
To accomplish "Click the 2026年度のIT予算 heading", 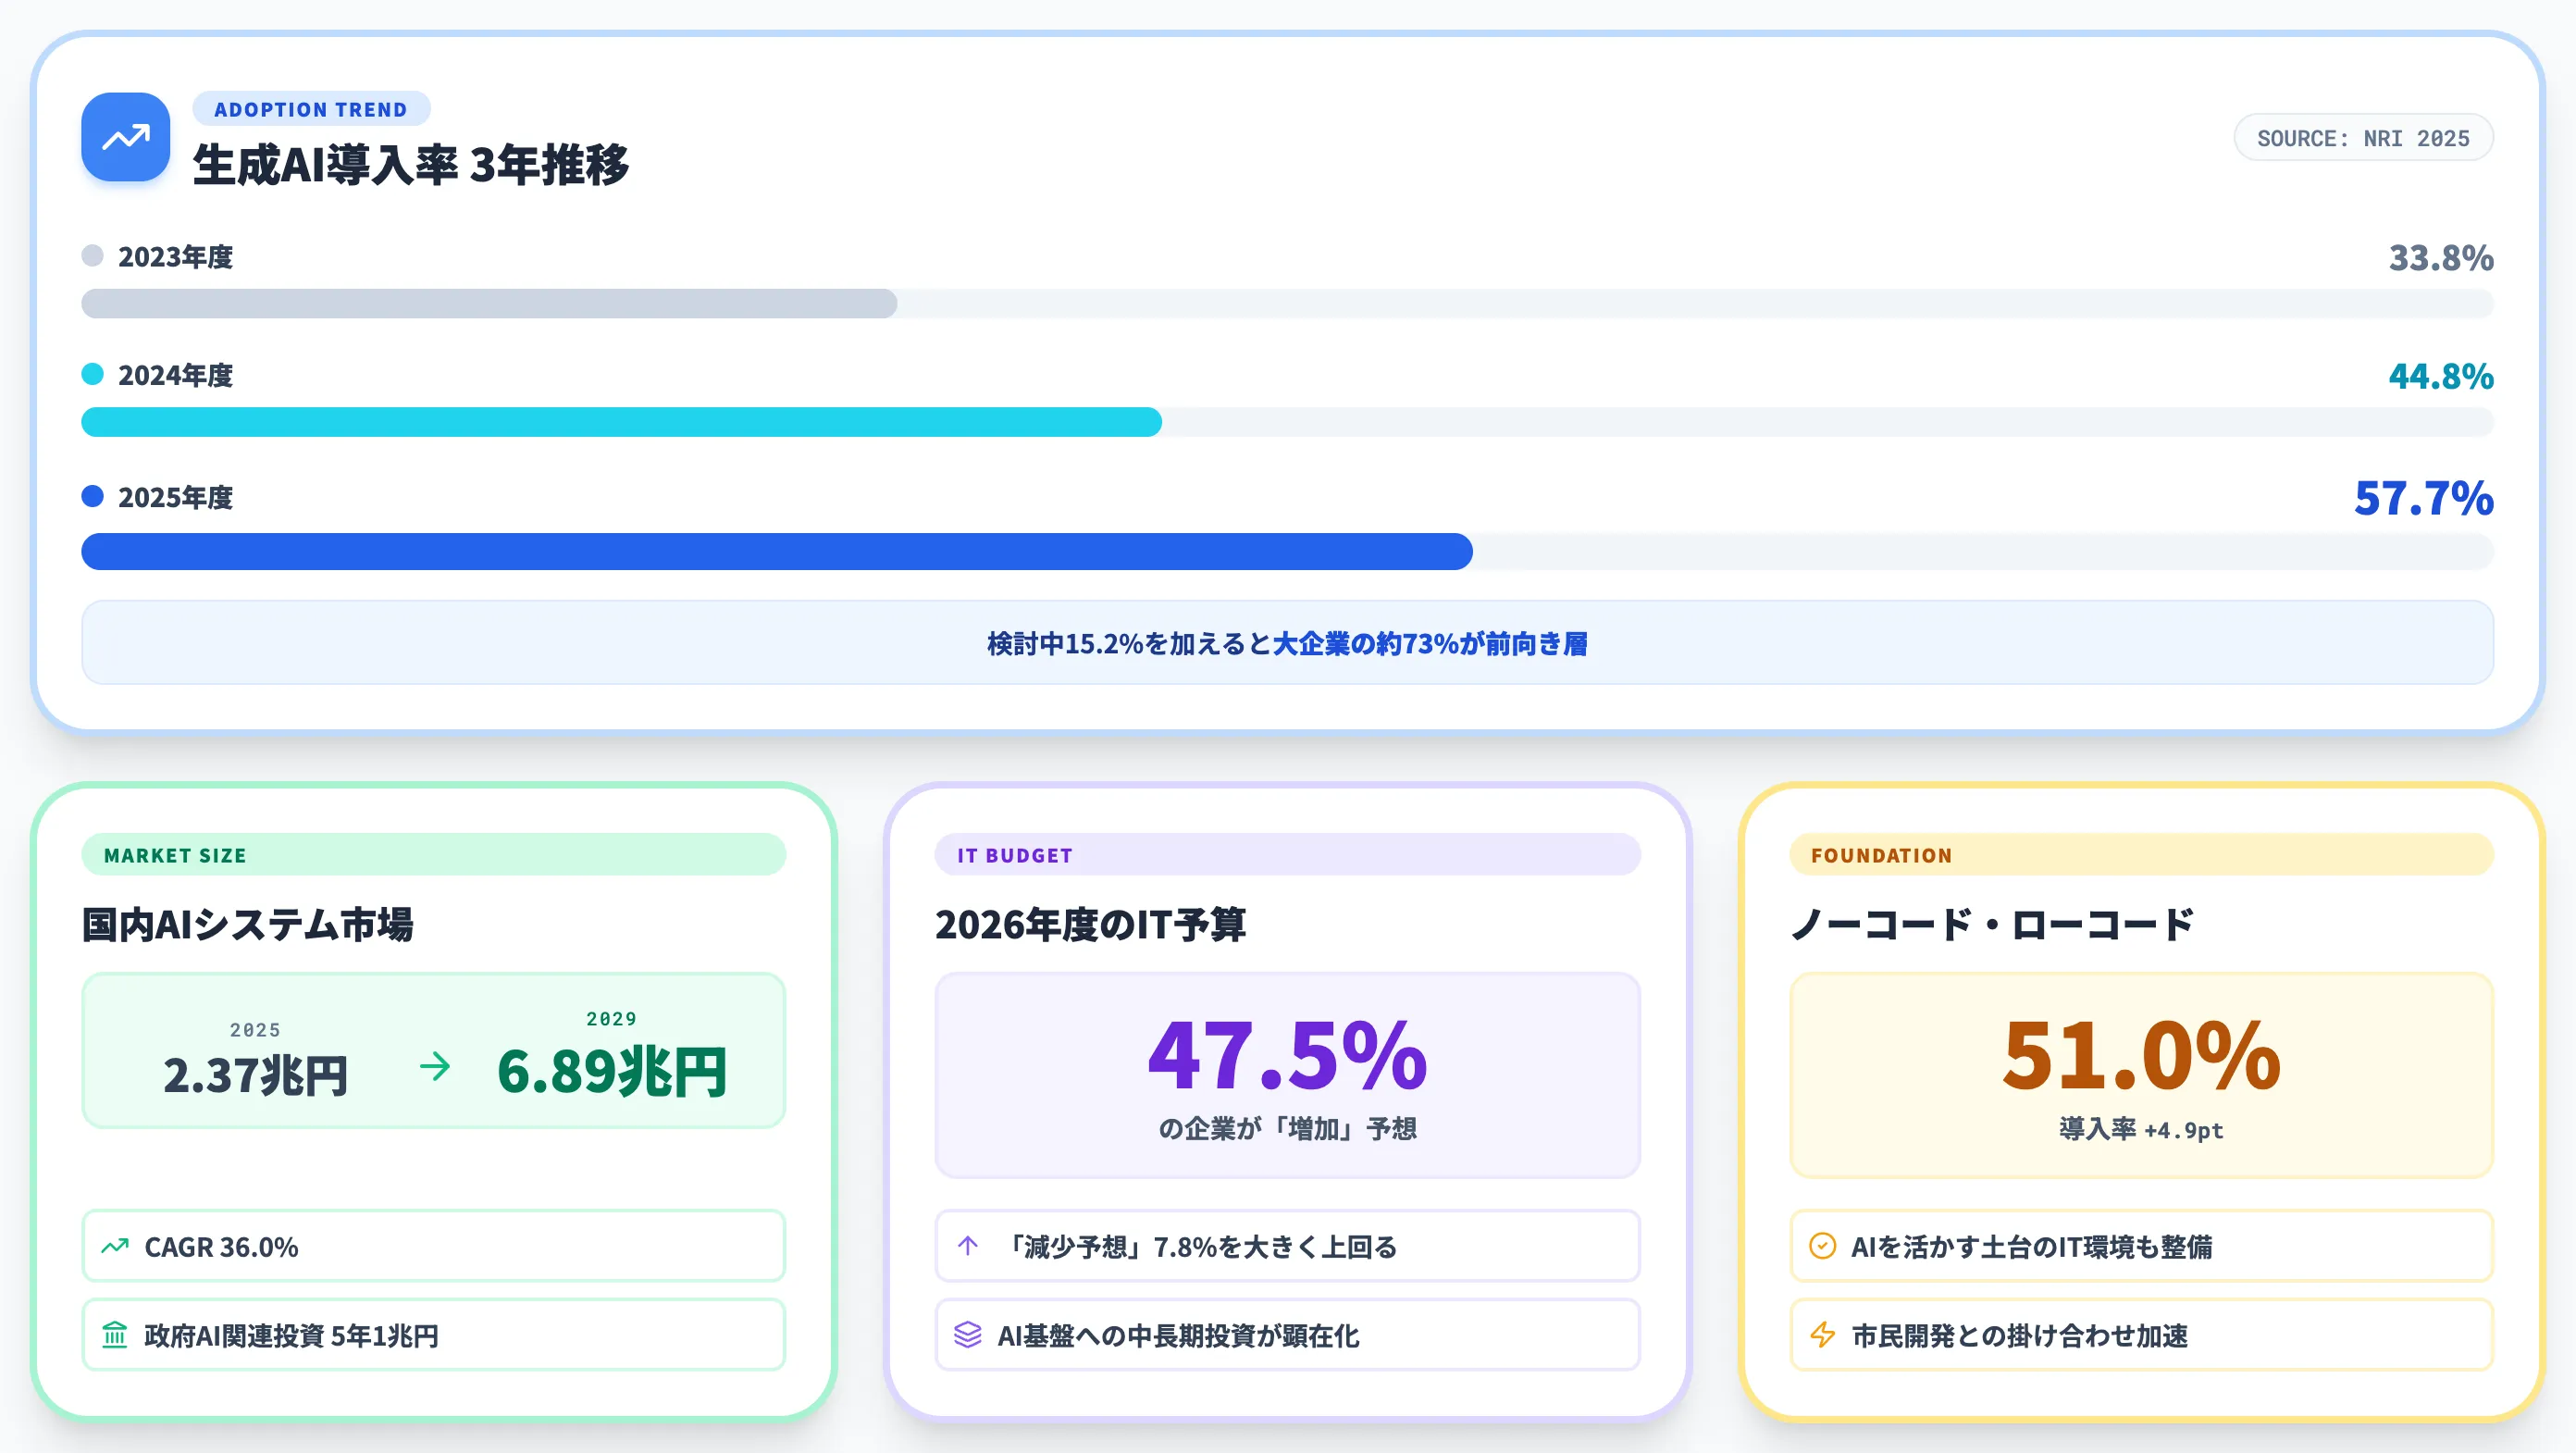I will (1091, 924).
